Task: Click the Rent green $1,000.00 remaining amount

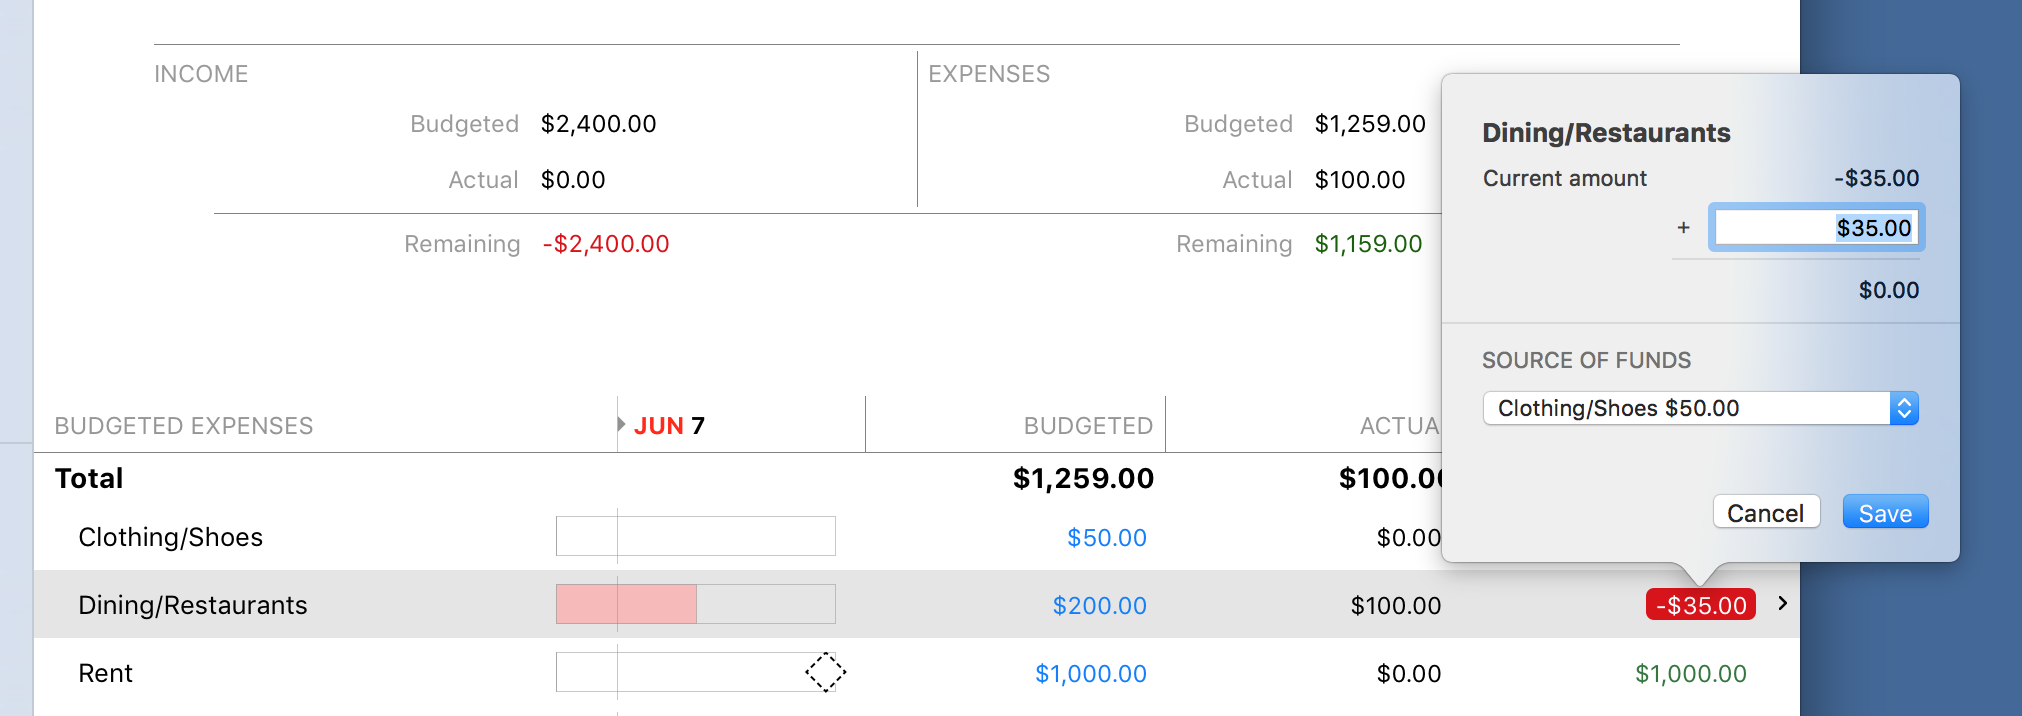Action: click(1690, 674)
